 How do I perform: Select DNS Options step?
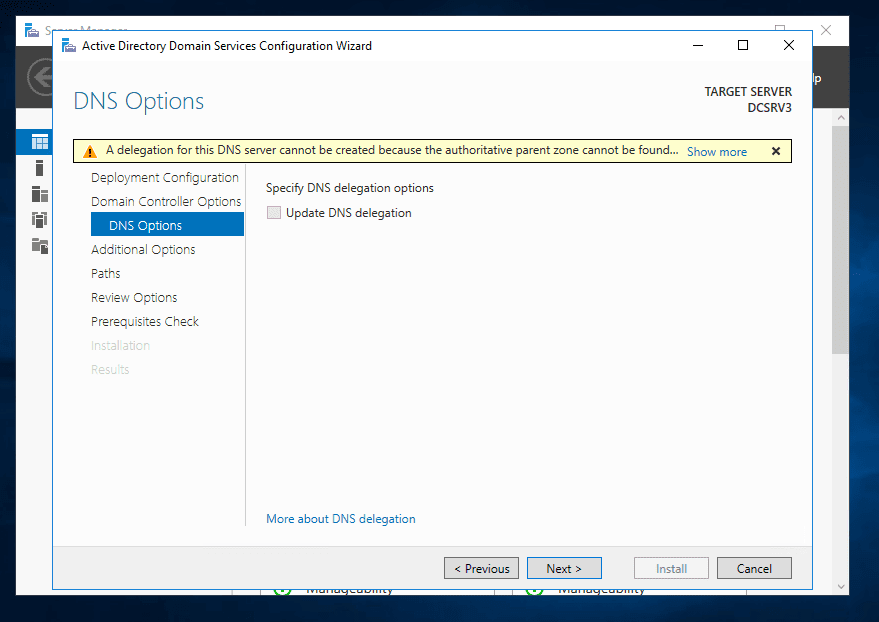tap(167, 225)
